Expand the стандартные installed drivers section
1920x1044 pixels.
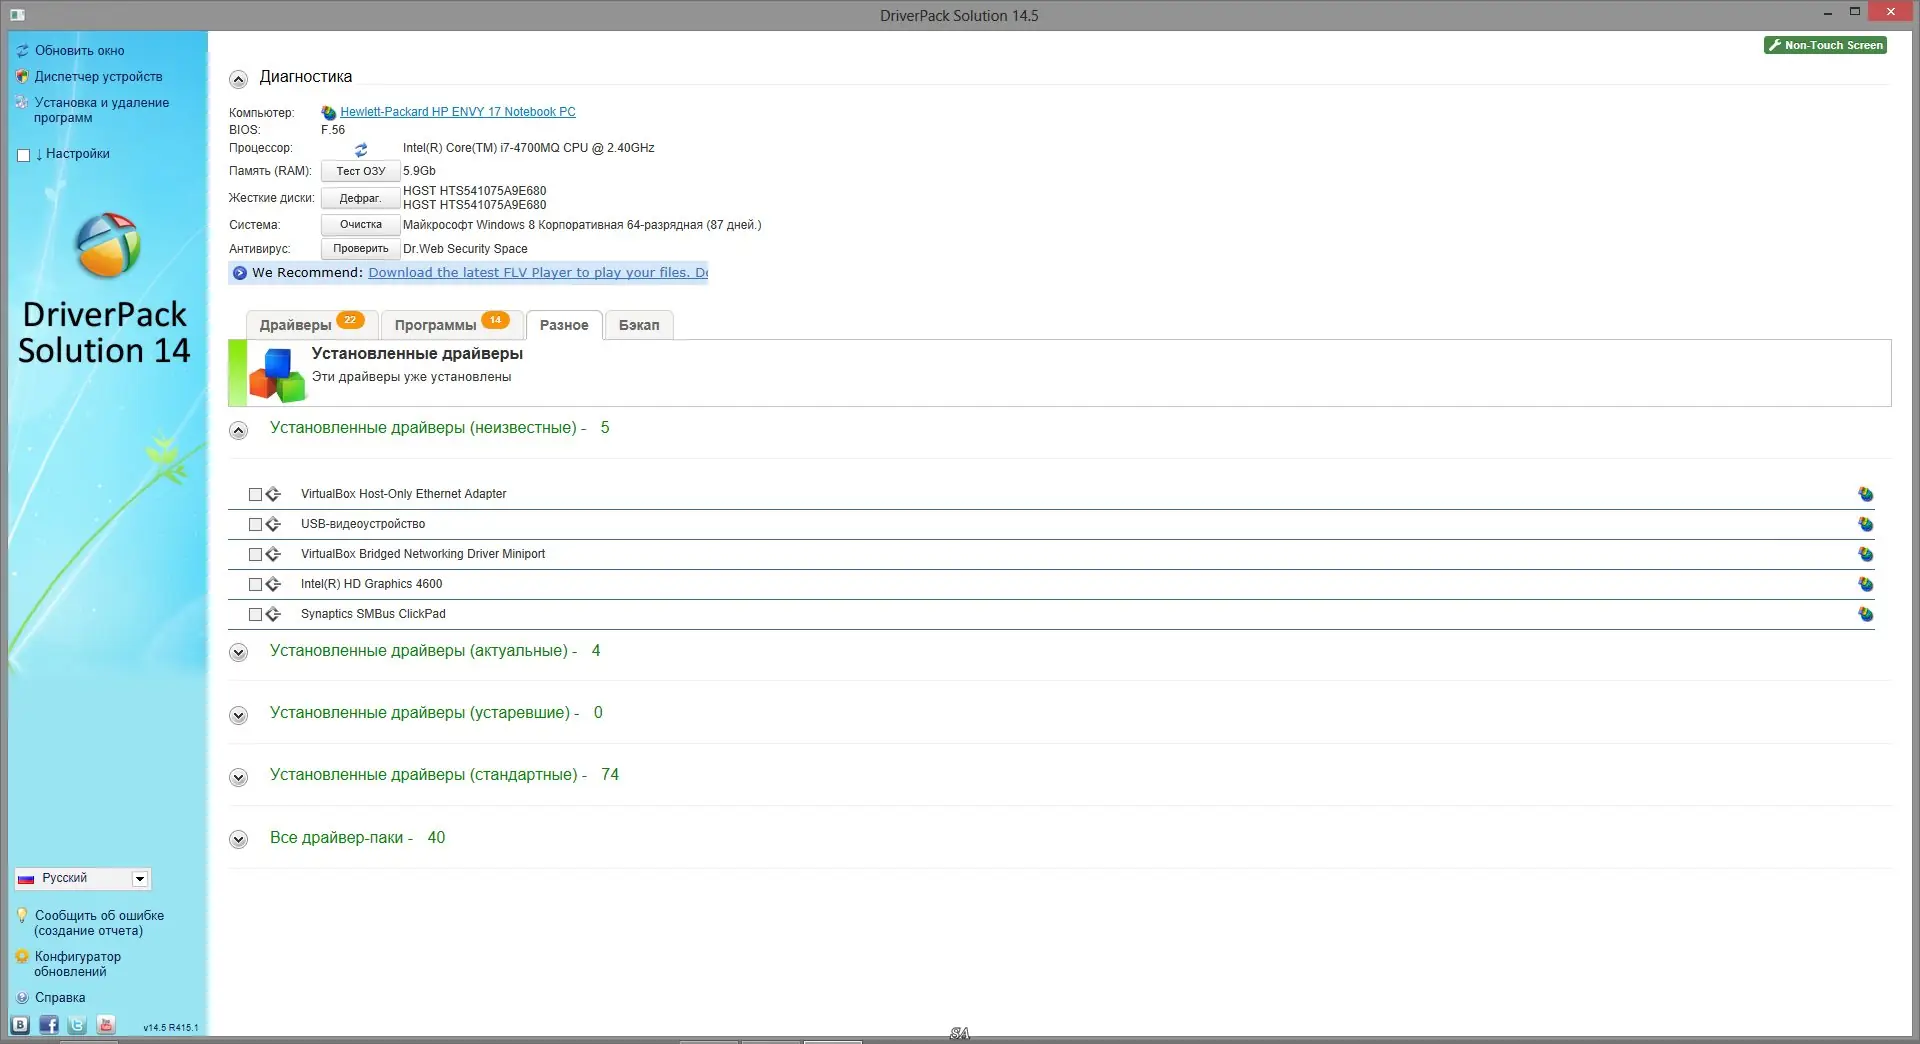click(238, 777)
